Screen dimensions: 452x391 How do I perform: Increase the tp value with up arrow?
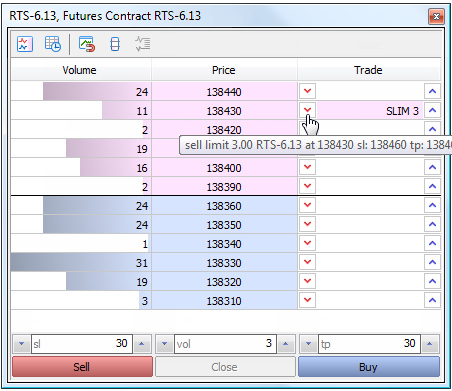coord(430,343)
